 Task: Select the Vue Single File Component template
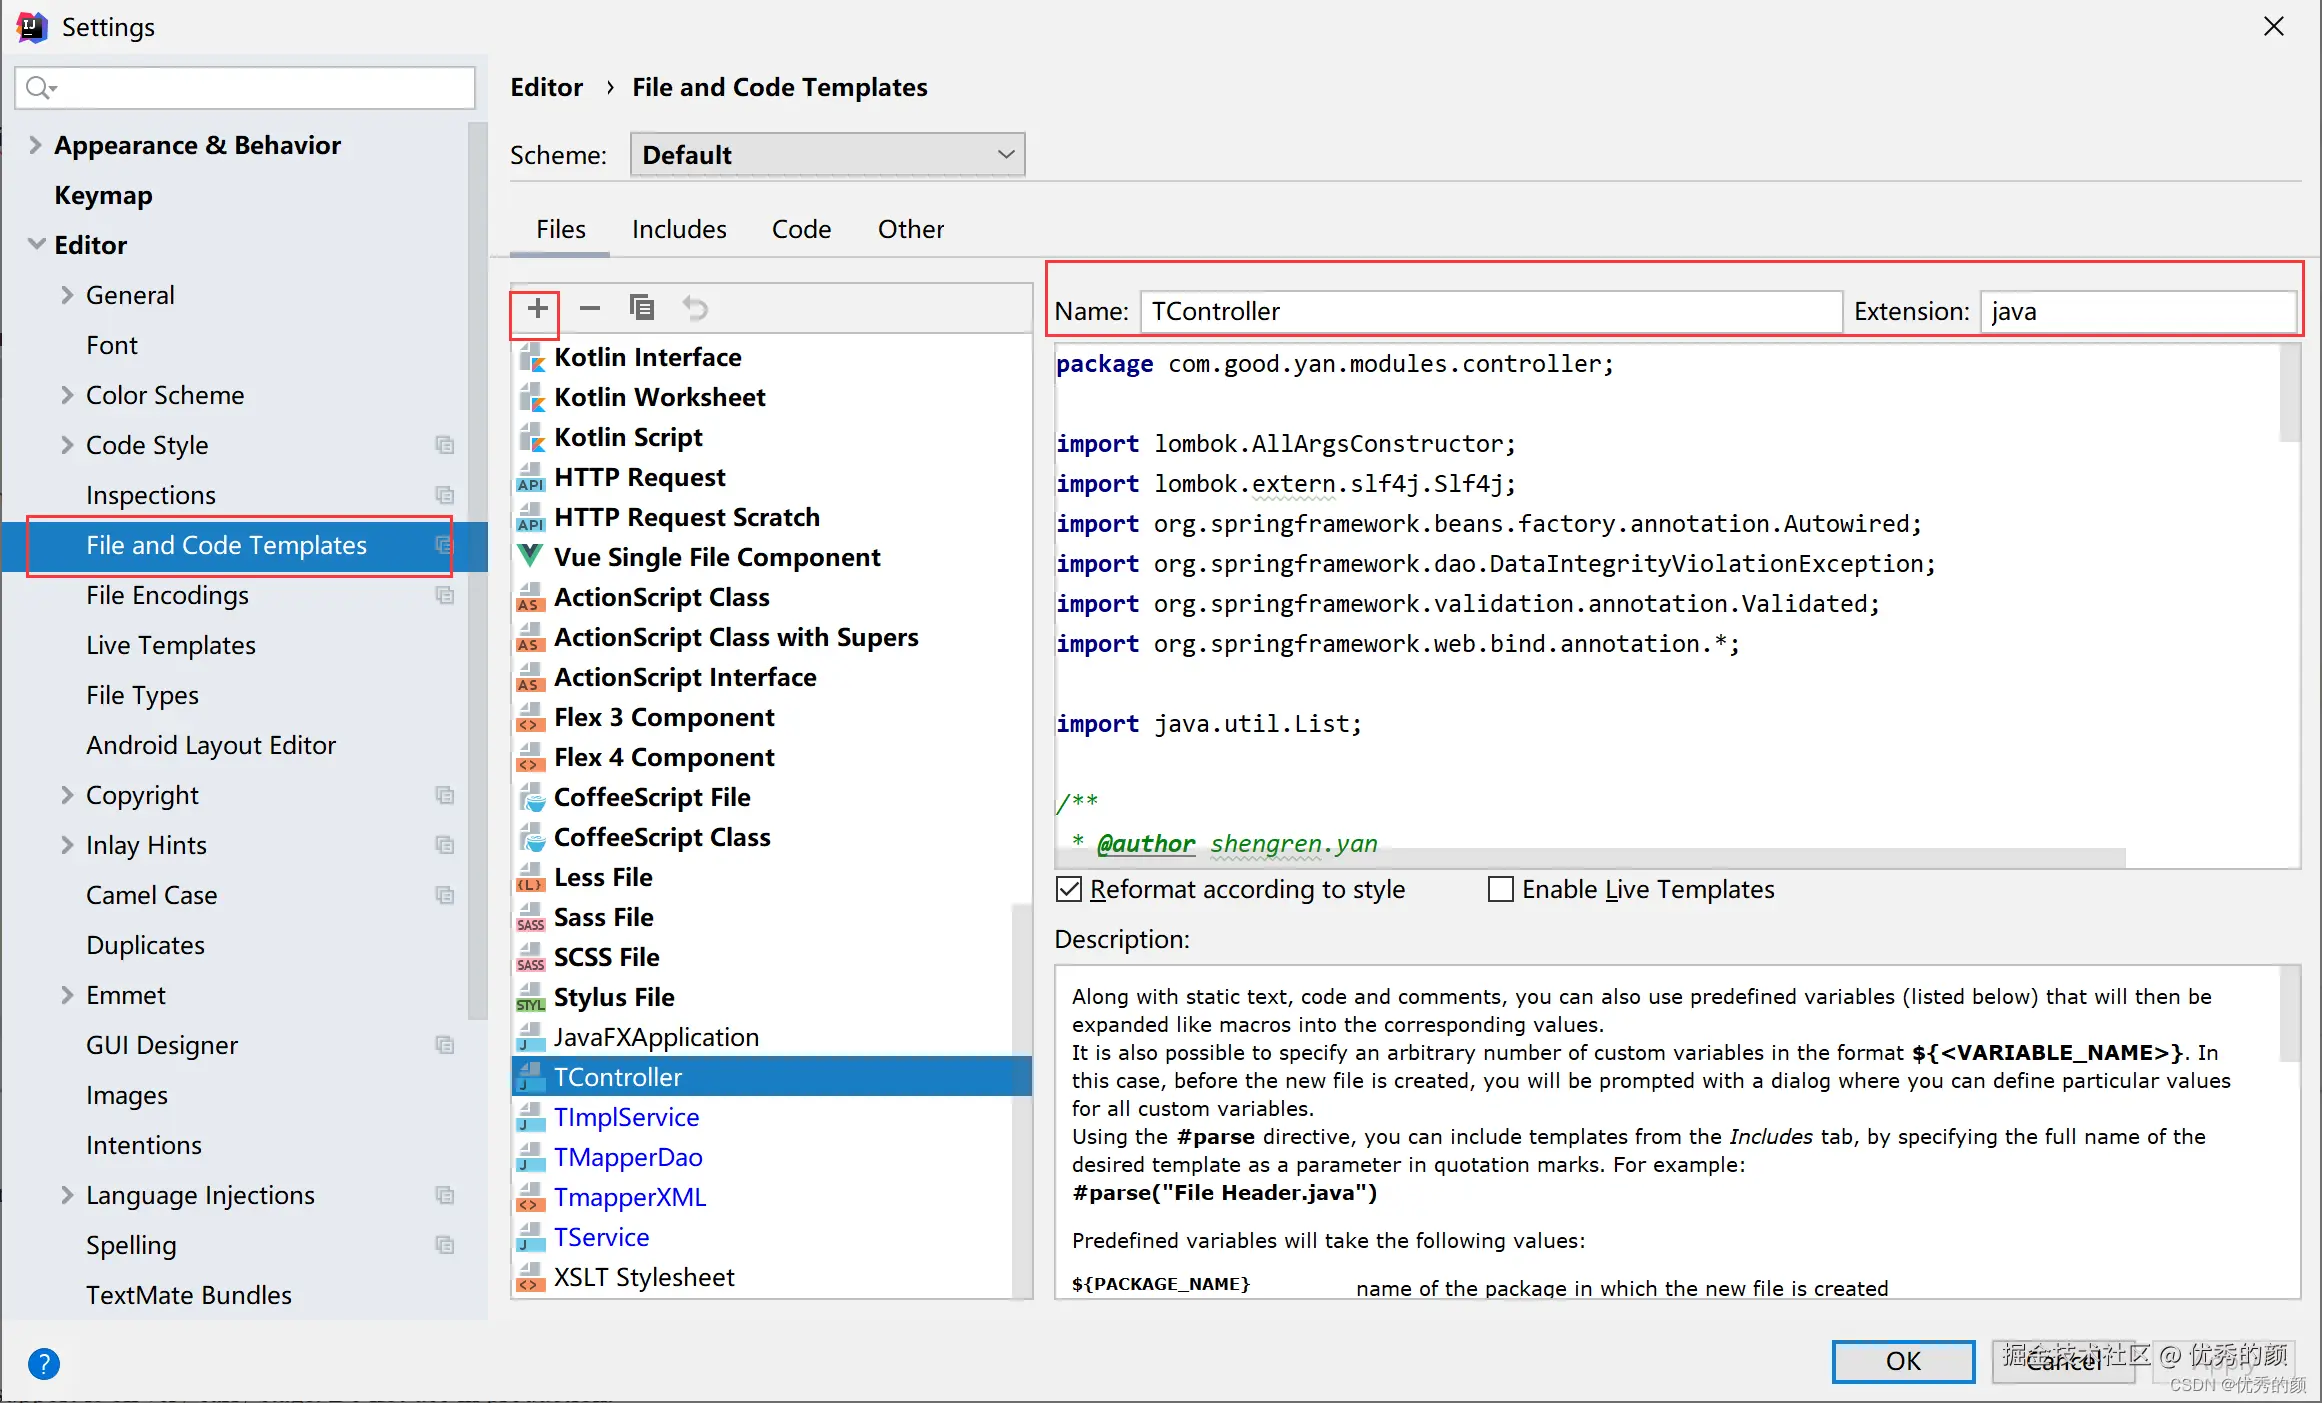pyautogui.click(x=716, y=557)
